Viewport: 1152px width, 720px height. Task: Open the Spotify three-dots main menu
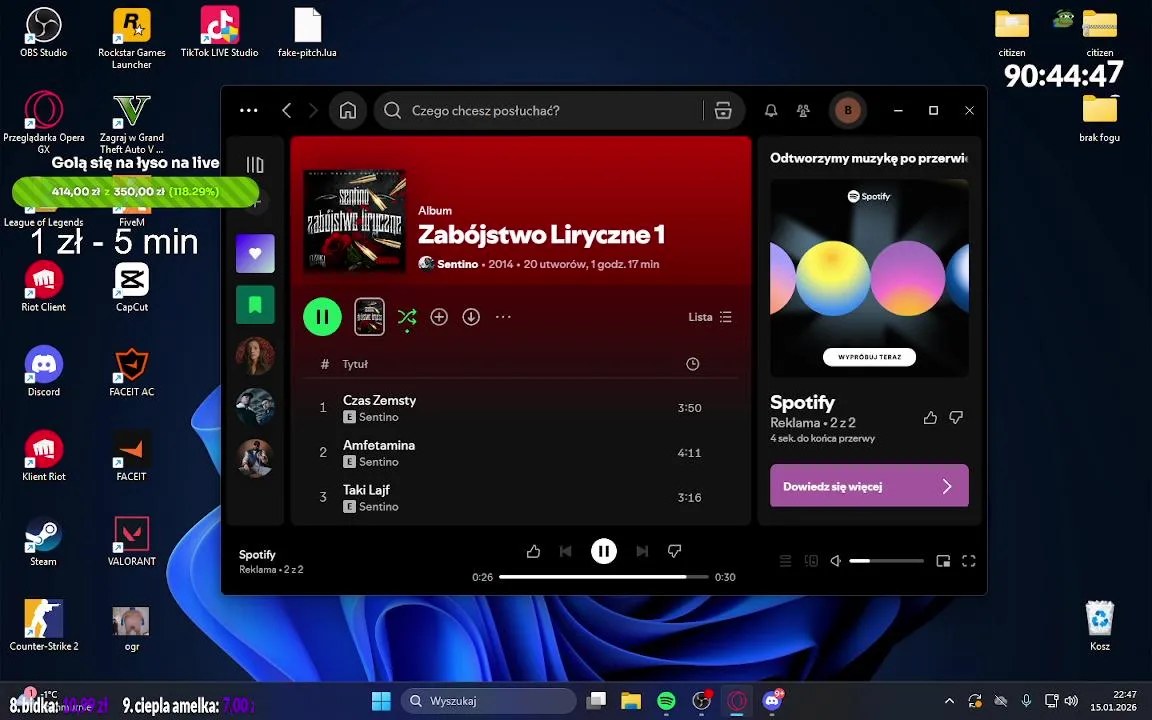(x=248, y=110)
